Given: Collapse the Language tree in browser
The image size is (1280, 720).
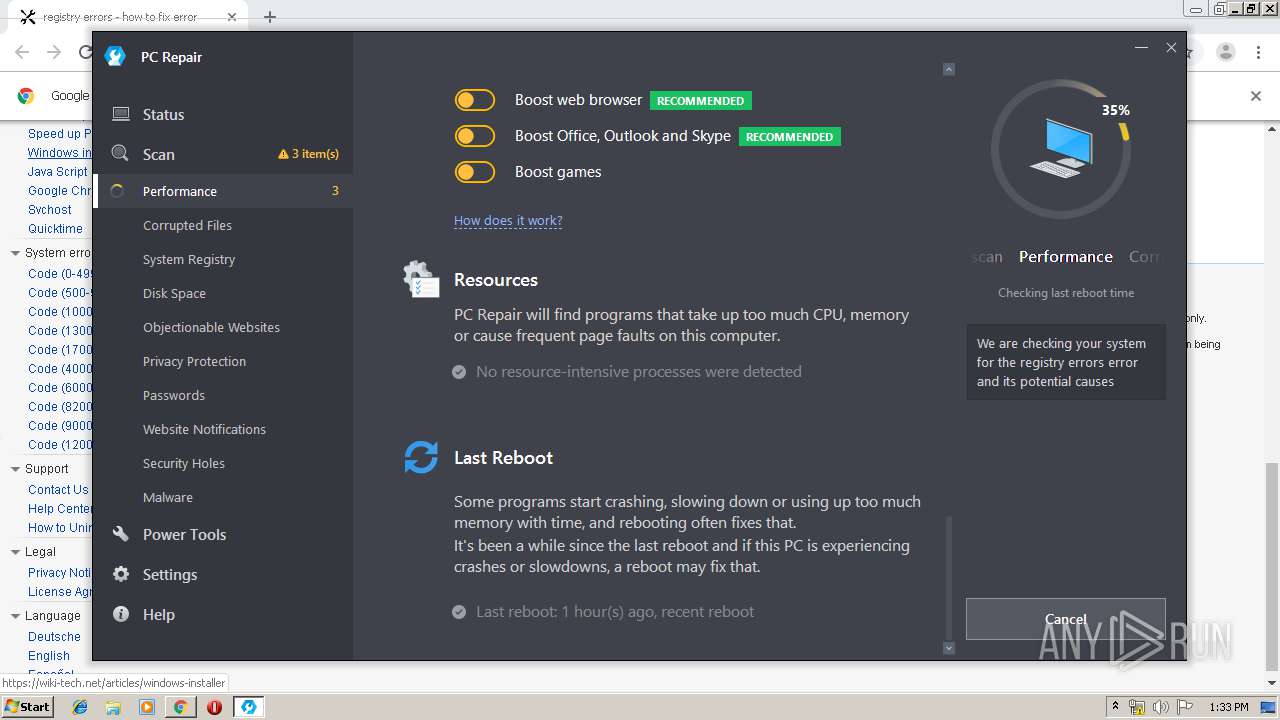Looking at the screenshot, I should click(x=15, y=616).
